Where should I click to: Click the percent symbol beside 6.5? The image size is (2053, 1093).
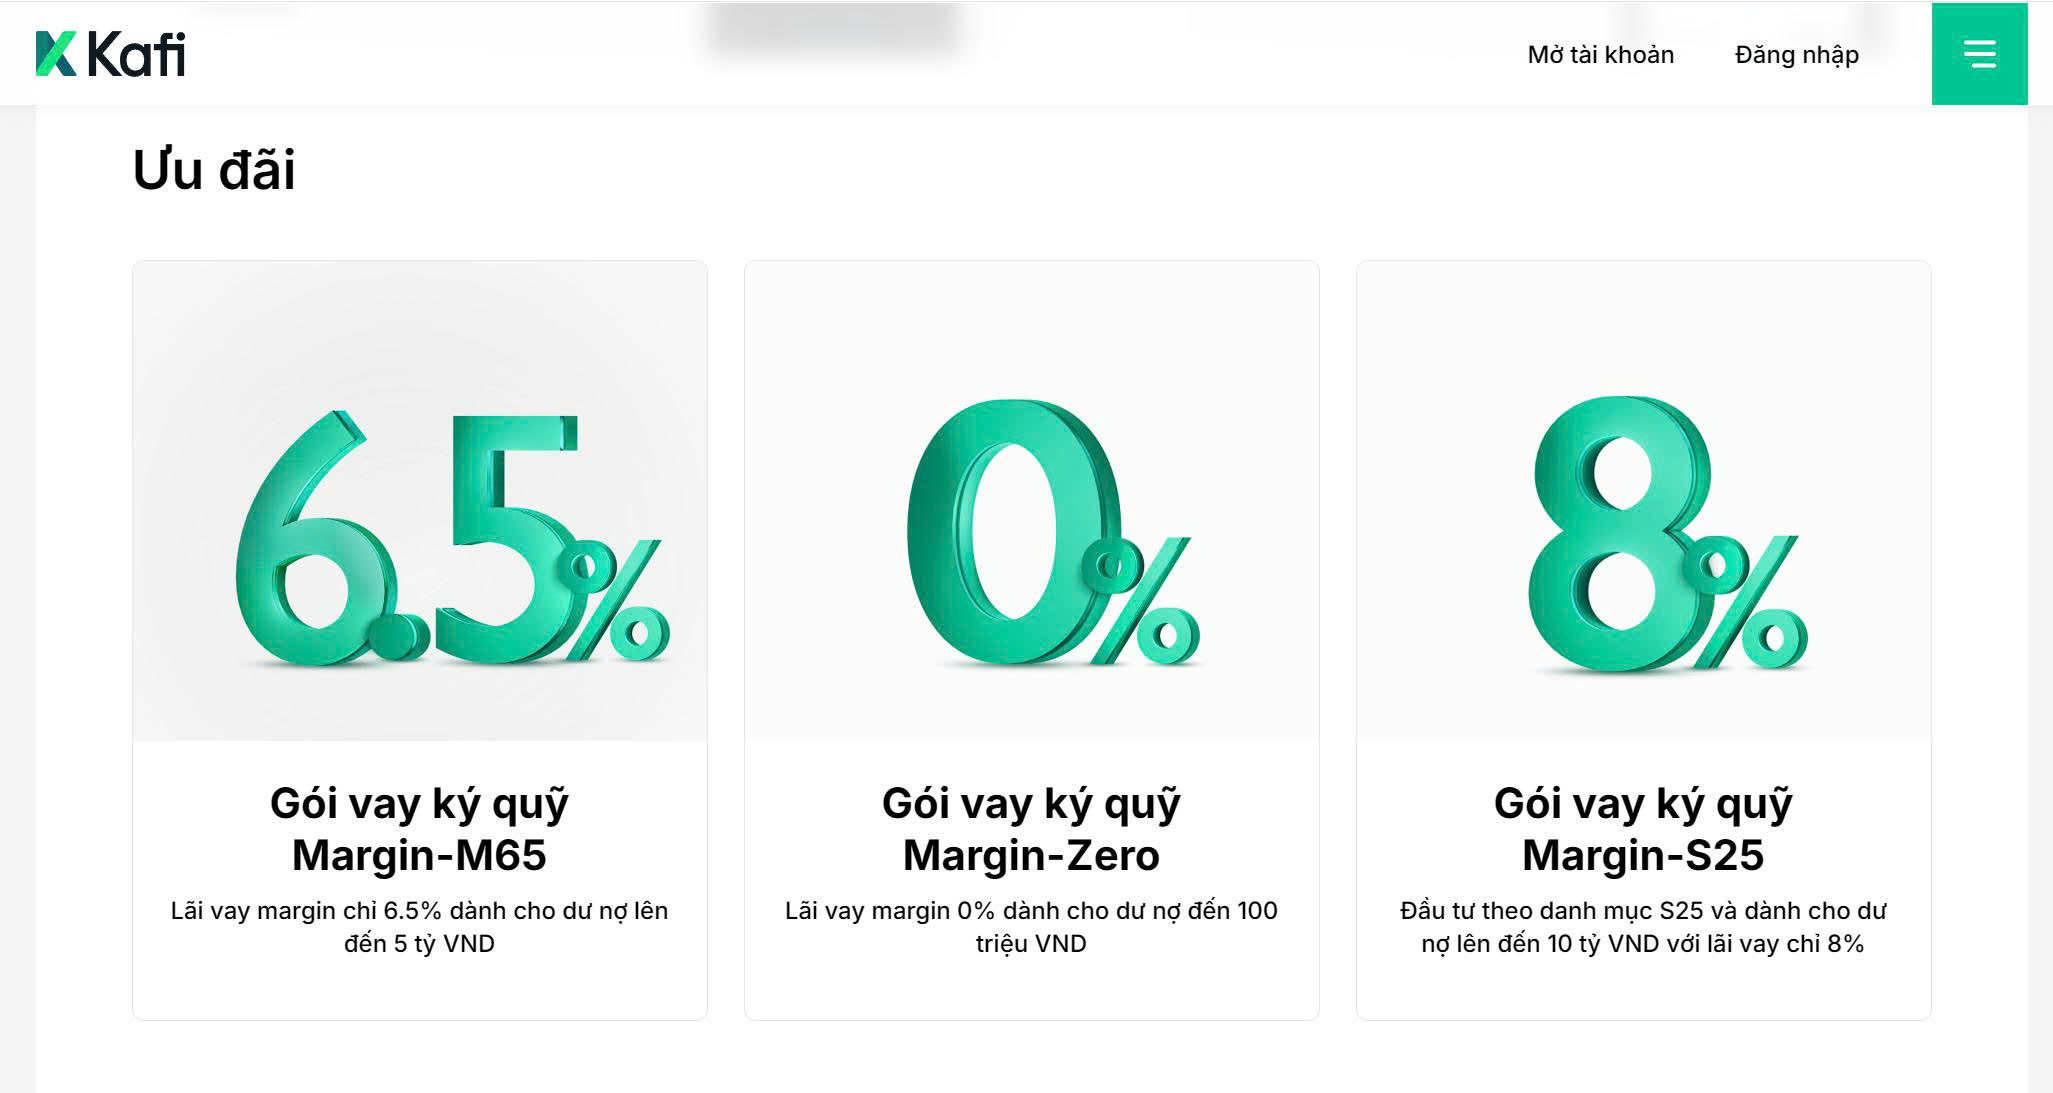(614, 600)
